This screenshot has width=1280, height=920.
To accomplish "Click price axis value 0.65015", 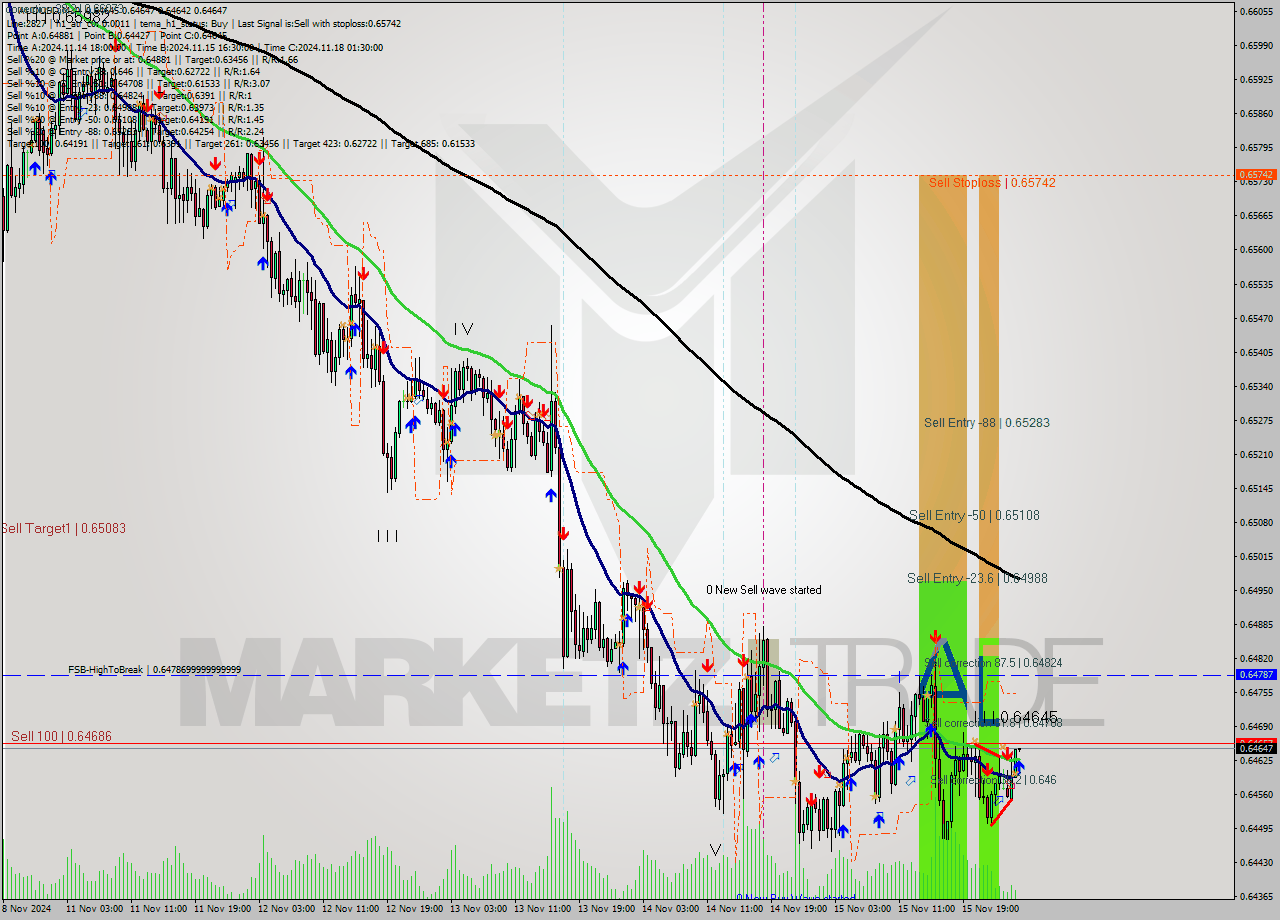I will (x=1257, y=556).
